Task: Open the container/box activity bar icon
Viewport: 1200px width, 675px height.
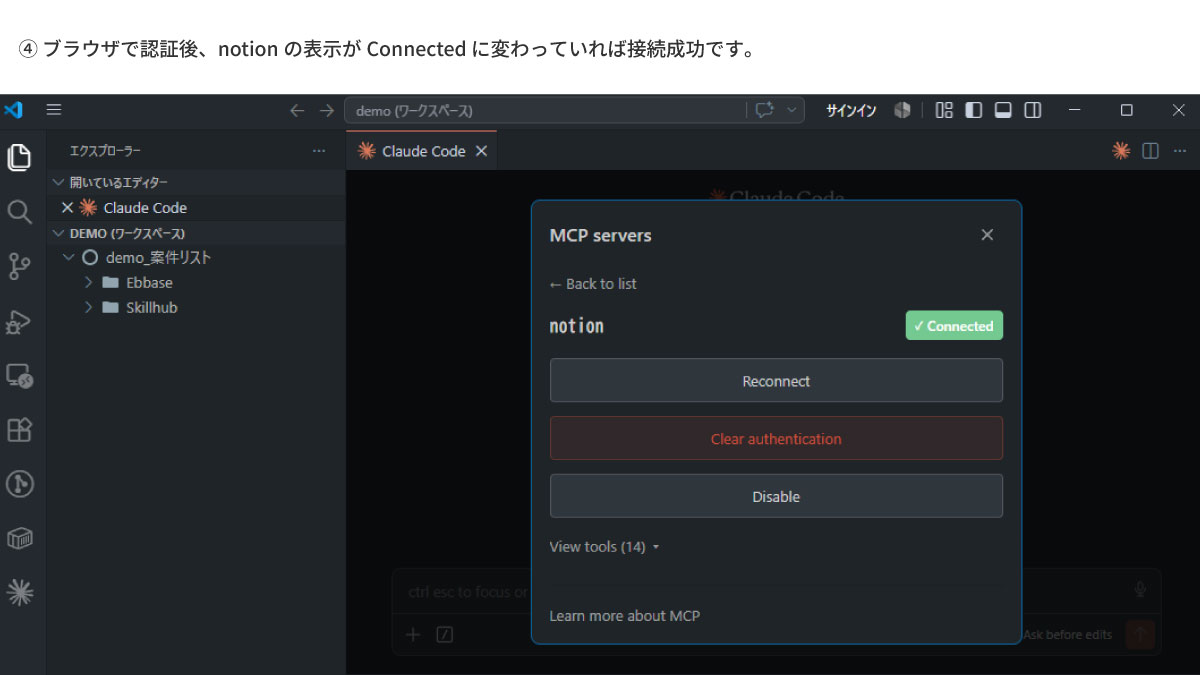Action: [20, 539]
